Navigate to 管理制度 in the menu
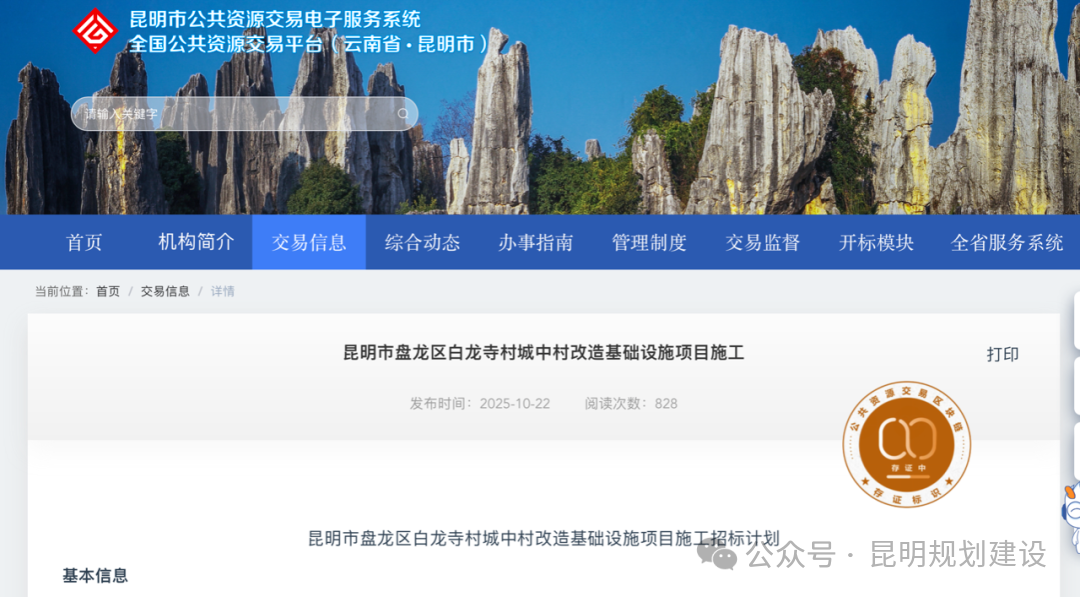 (x=649, y=242)
